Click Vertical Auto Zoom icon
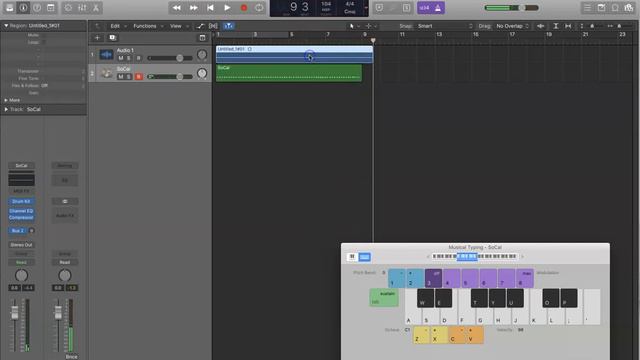The image size is (640, 360). 556,26
